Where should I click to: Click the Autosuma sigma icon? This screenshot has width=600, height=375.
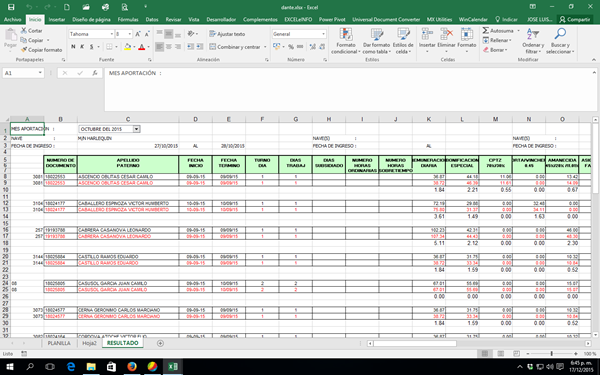(486, 31)
